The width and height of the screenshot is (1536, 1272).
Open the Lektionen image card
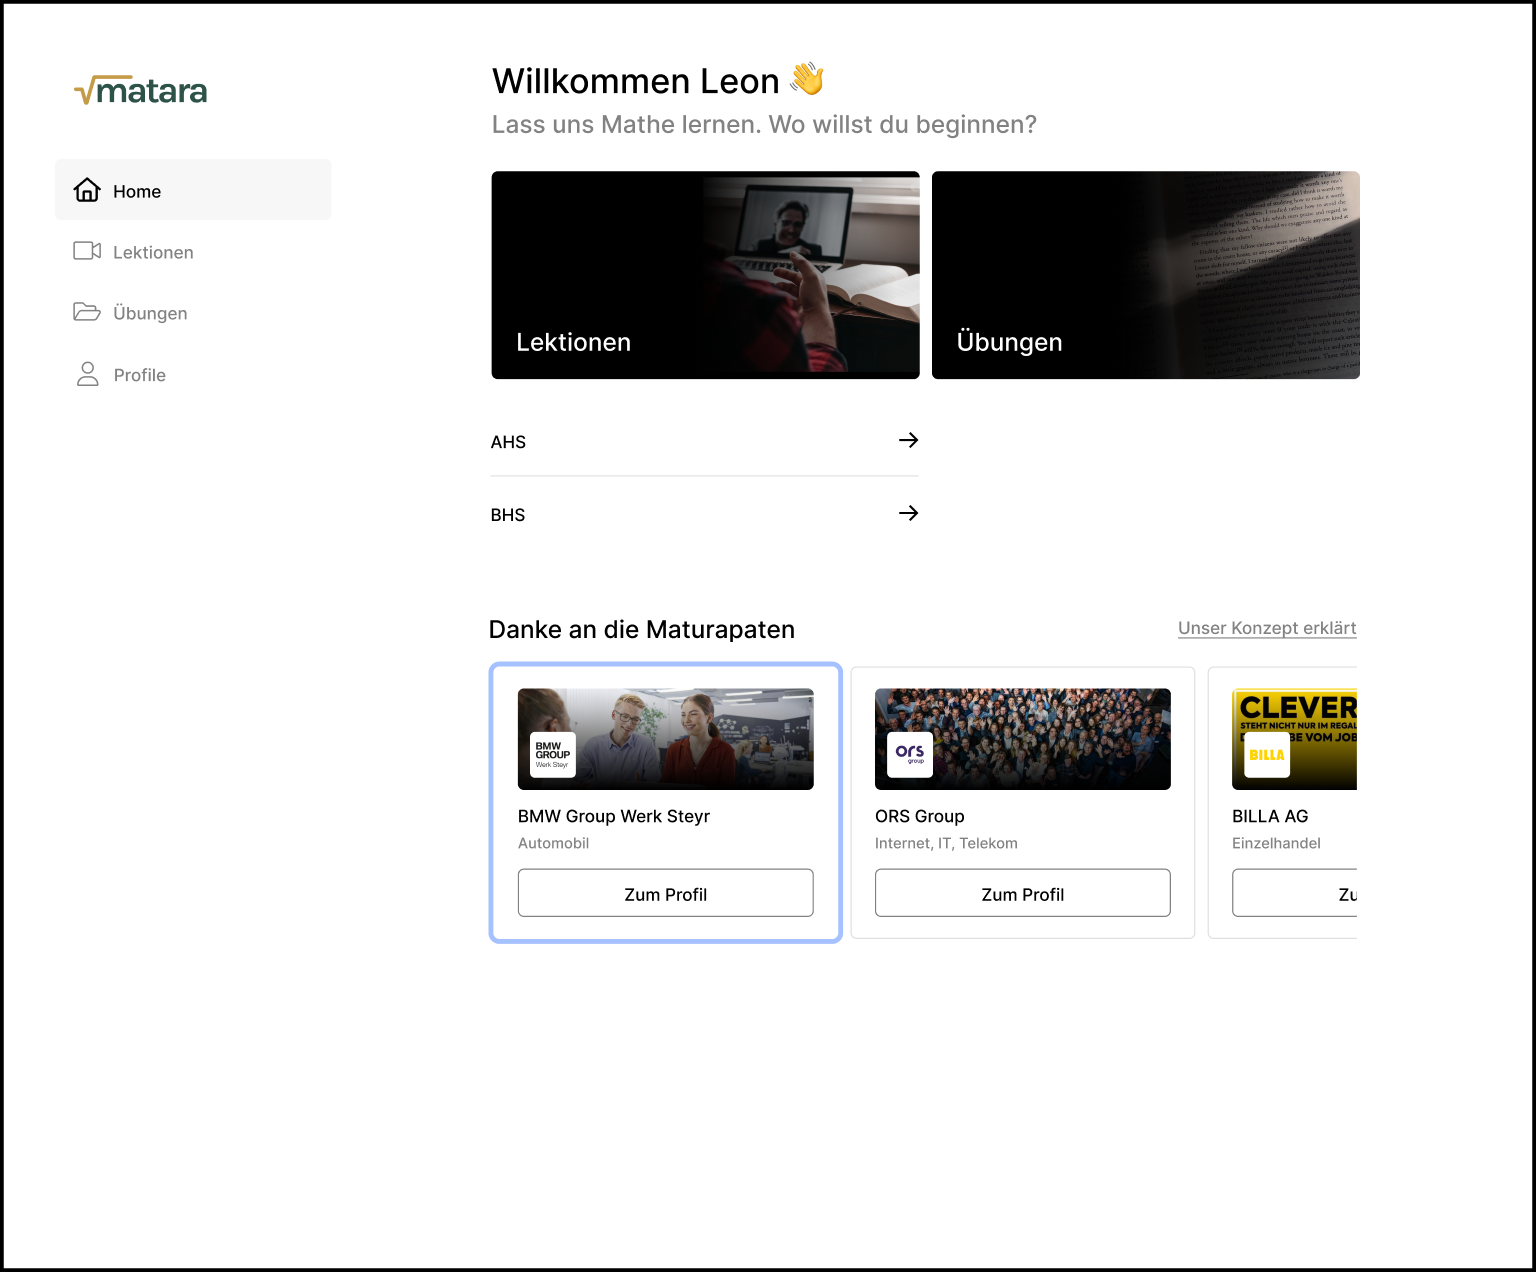(705, 275)
